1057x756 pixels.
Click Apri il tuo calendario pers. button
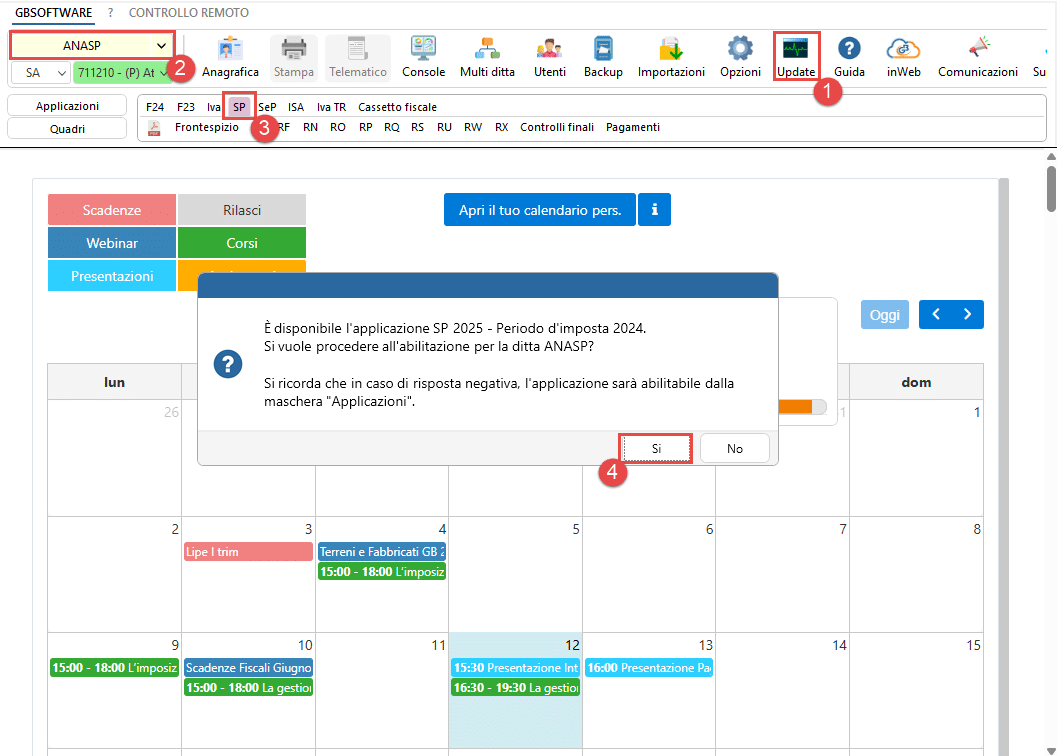539,210
